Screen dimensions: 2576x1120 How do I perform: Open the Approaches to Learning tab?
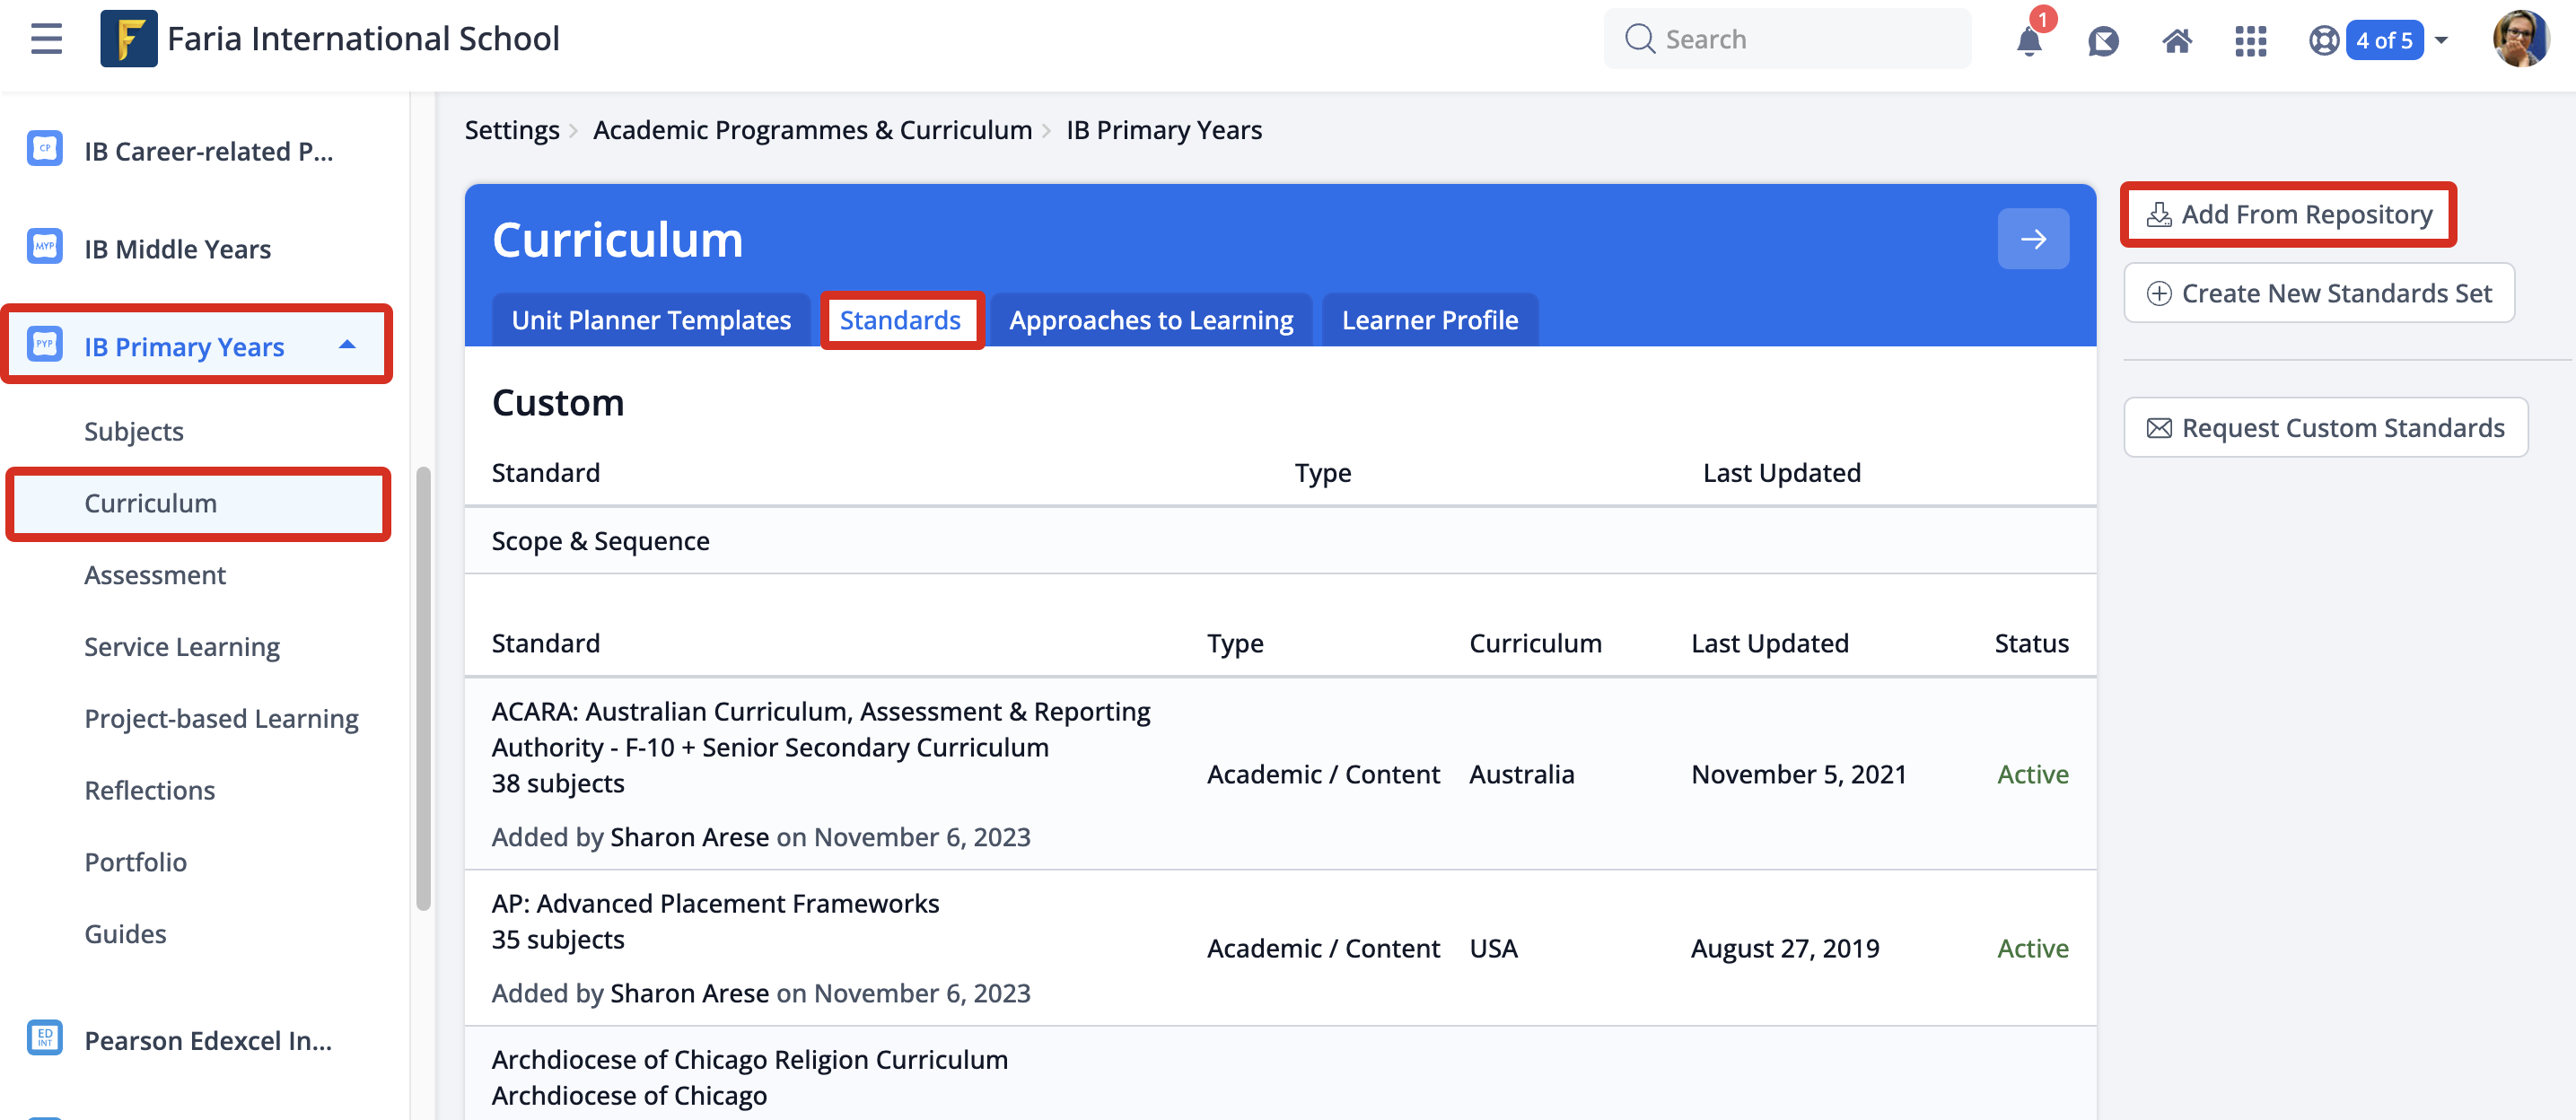[1151, 320]
